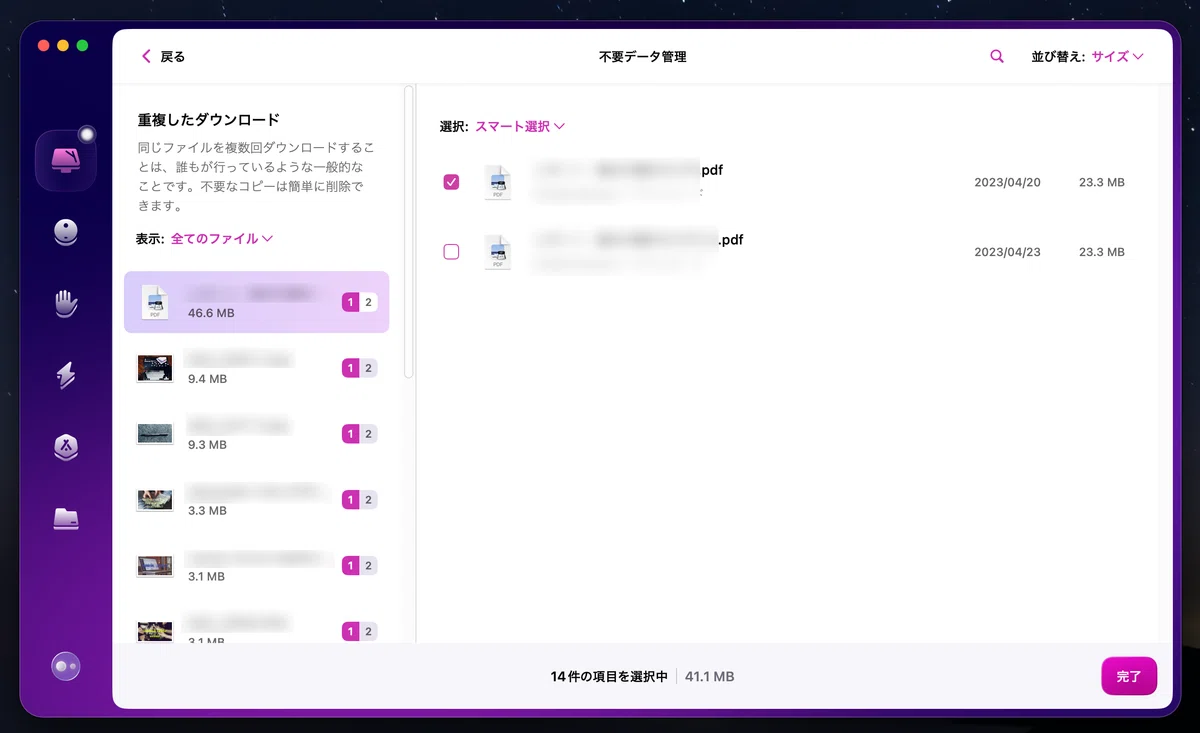This screenshot has width=1200, height=733.
Task: Click the 重複したダウンロード heading
Action: pos(209,120)
